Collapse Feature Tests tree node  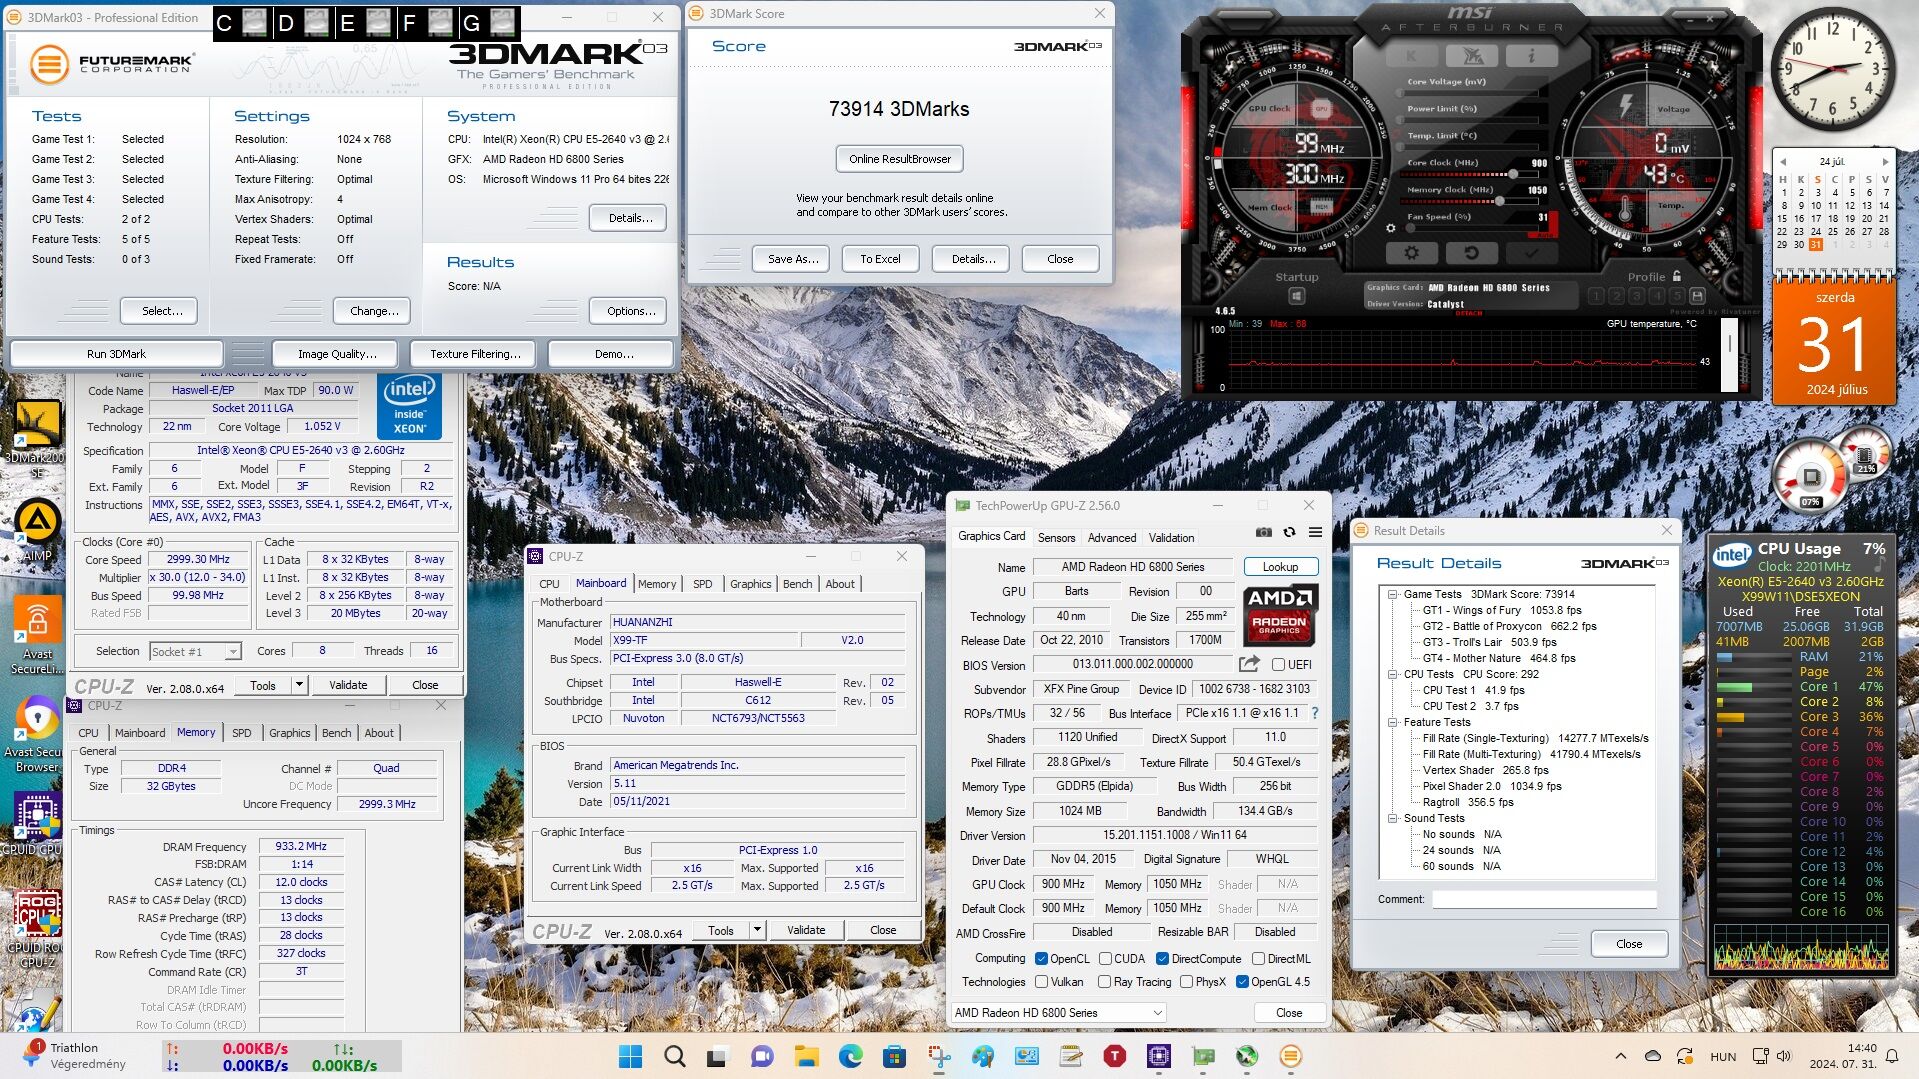(x=1392, y=722)
